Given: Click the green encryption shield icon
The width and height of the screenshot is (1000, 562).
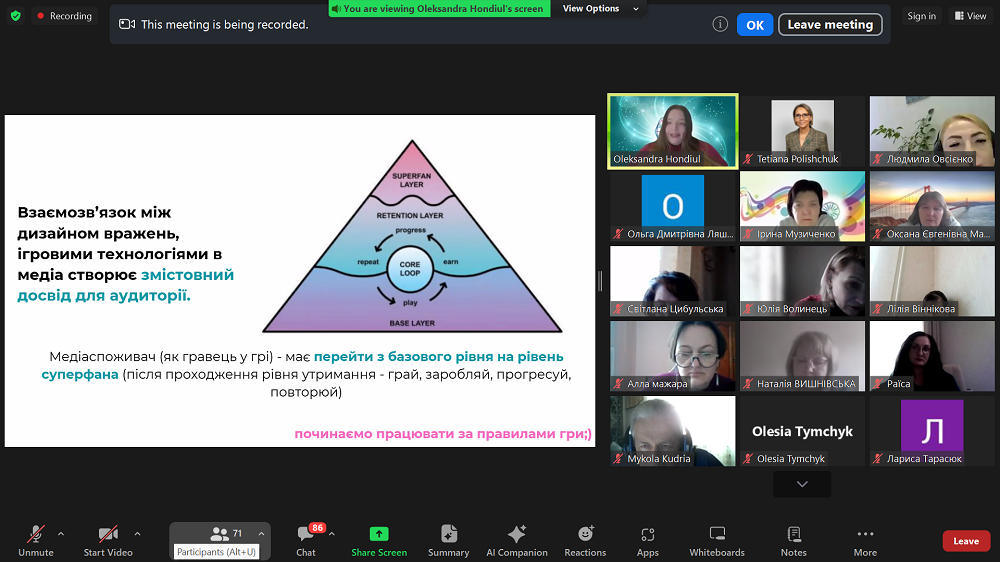Looking at the screenshot, I should coord(15,16).
